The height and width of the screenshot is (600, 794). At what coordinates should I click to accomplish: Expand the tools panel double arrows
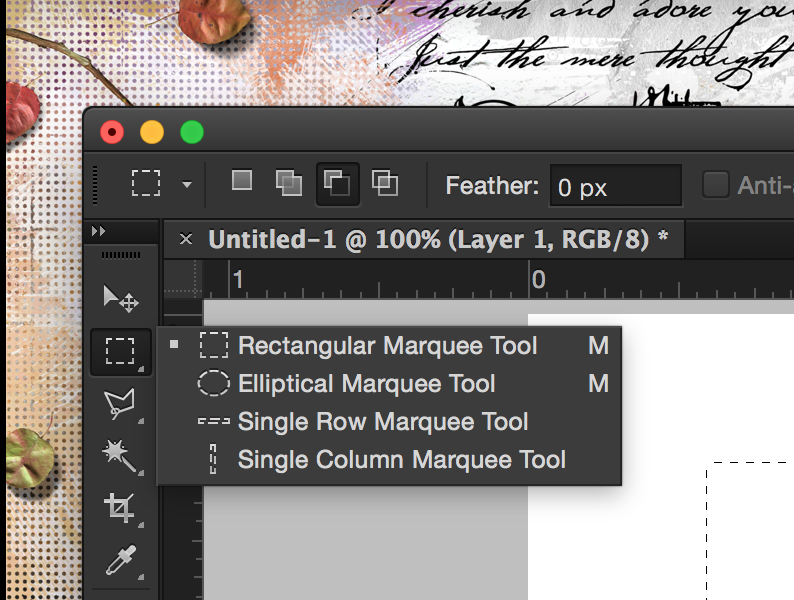tap(99, 231)
